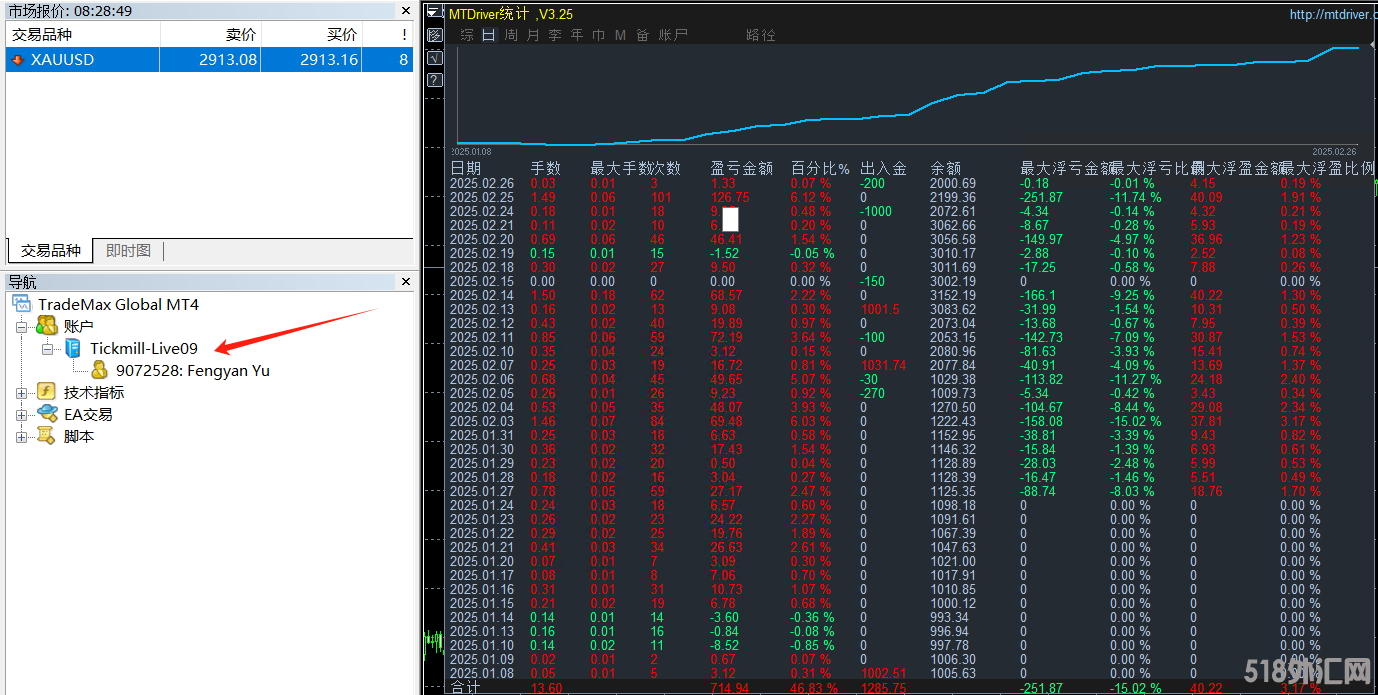Click the 盈亏金额 column header

(741, 168)
